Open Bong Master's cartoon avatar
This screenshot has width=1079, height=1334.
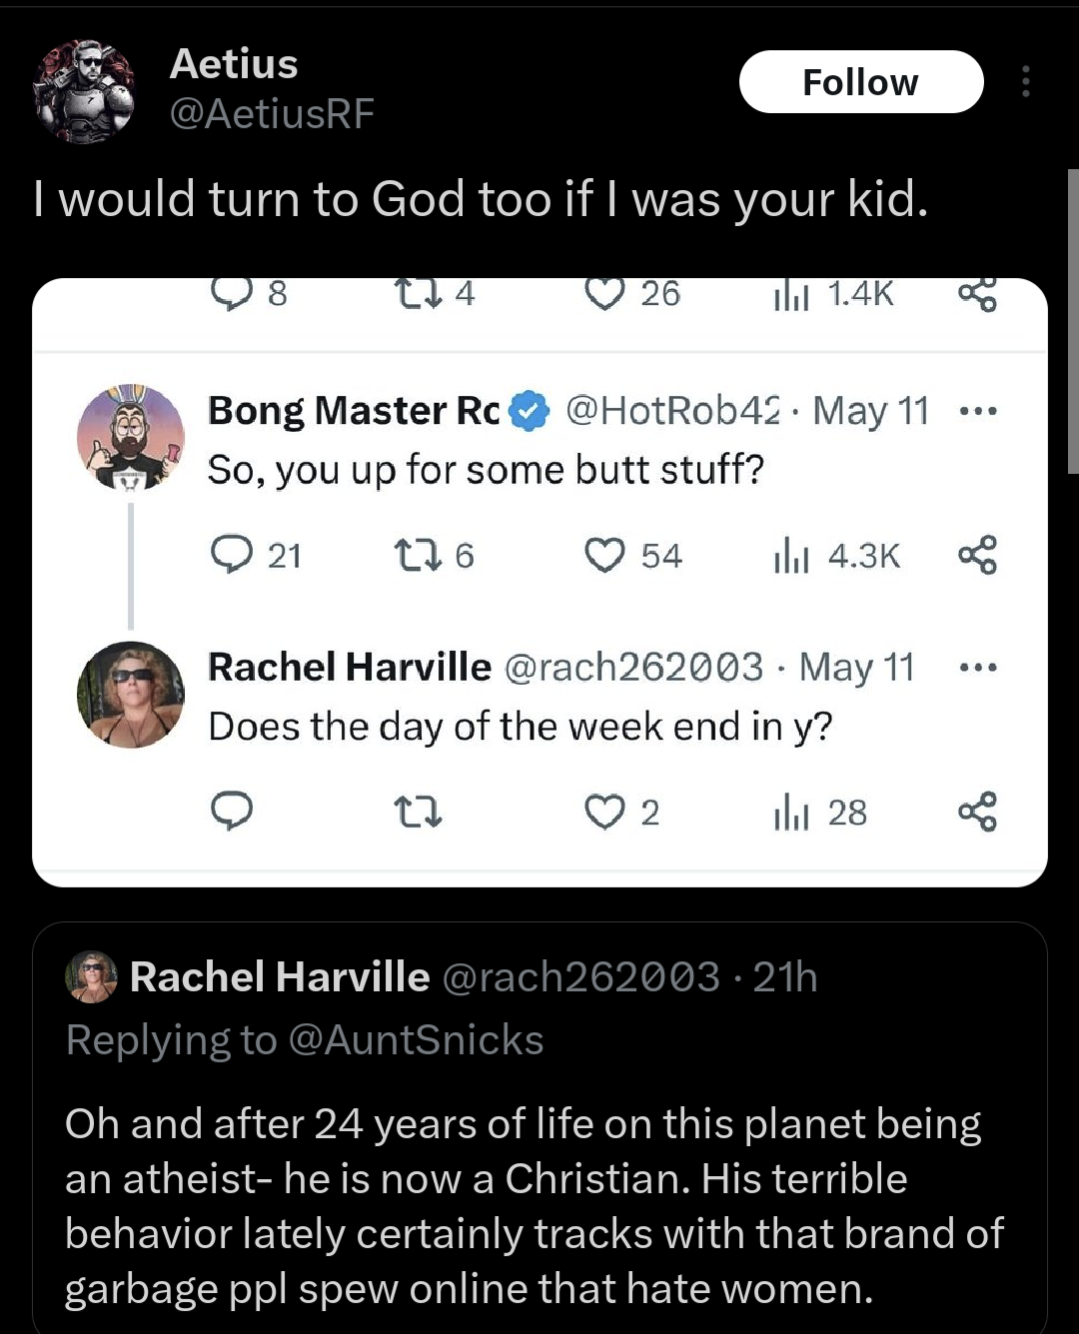[131, 437]
